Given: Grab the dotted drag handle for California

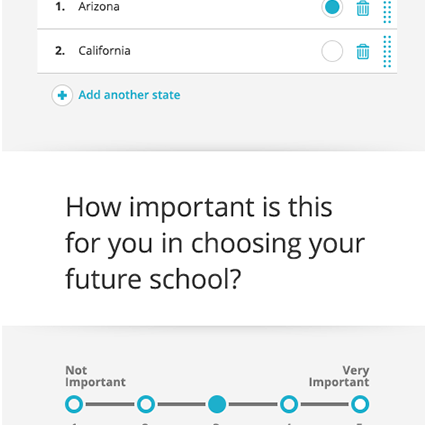Looking at the screenshot, I should pyautogui.click(x=387, y=51).
